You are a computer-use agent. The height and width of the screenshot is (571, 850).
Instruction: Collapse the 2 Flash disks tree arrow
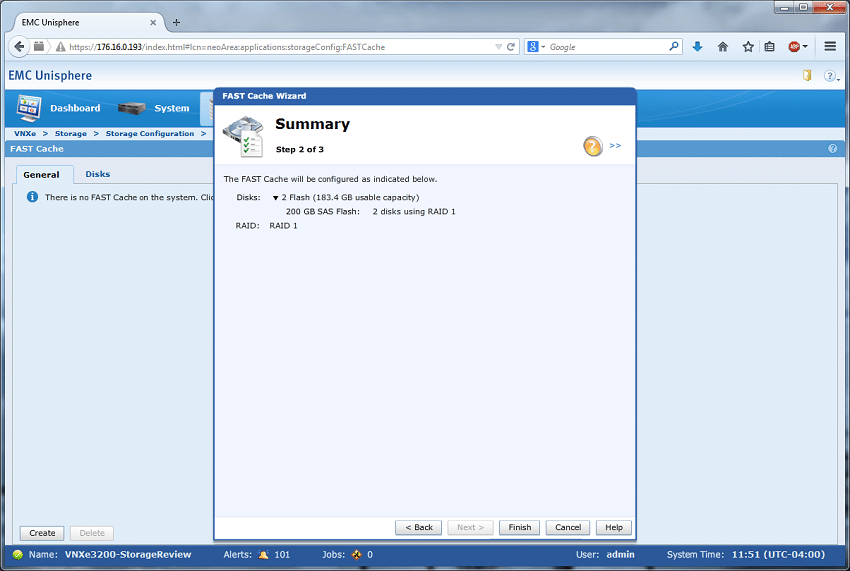pyautogui.click(x=275, y=198)
